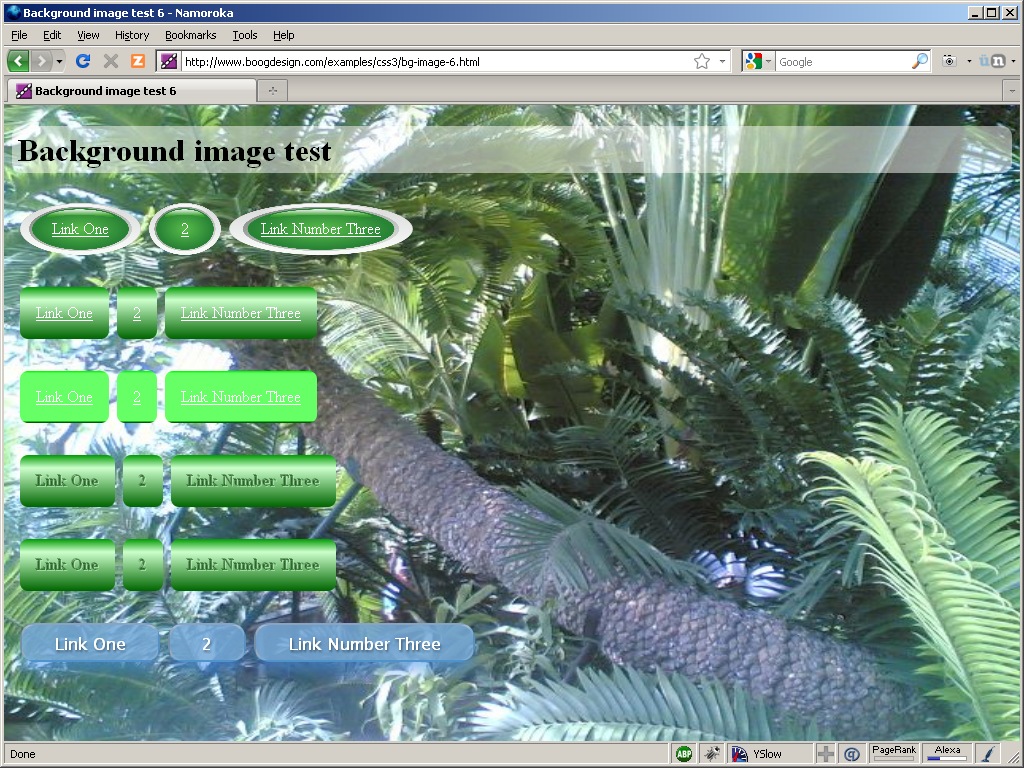Click blue translucent 'Link One' button
This screenshot has width=1024, height=768.
[x=90, y=644]
